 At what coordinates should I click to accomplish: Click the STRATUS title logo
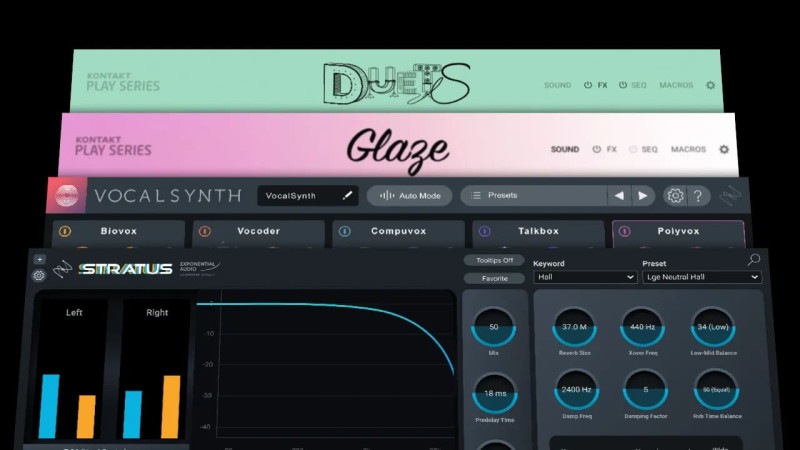[x=126, y=269]
